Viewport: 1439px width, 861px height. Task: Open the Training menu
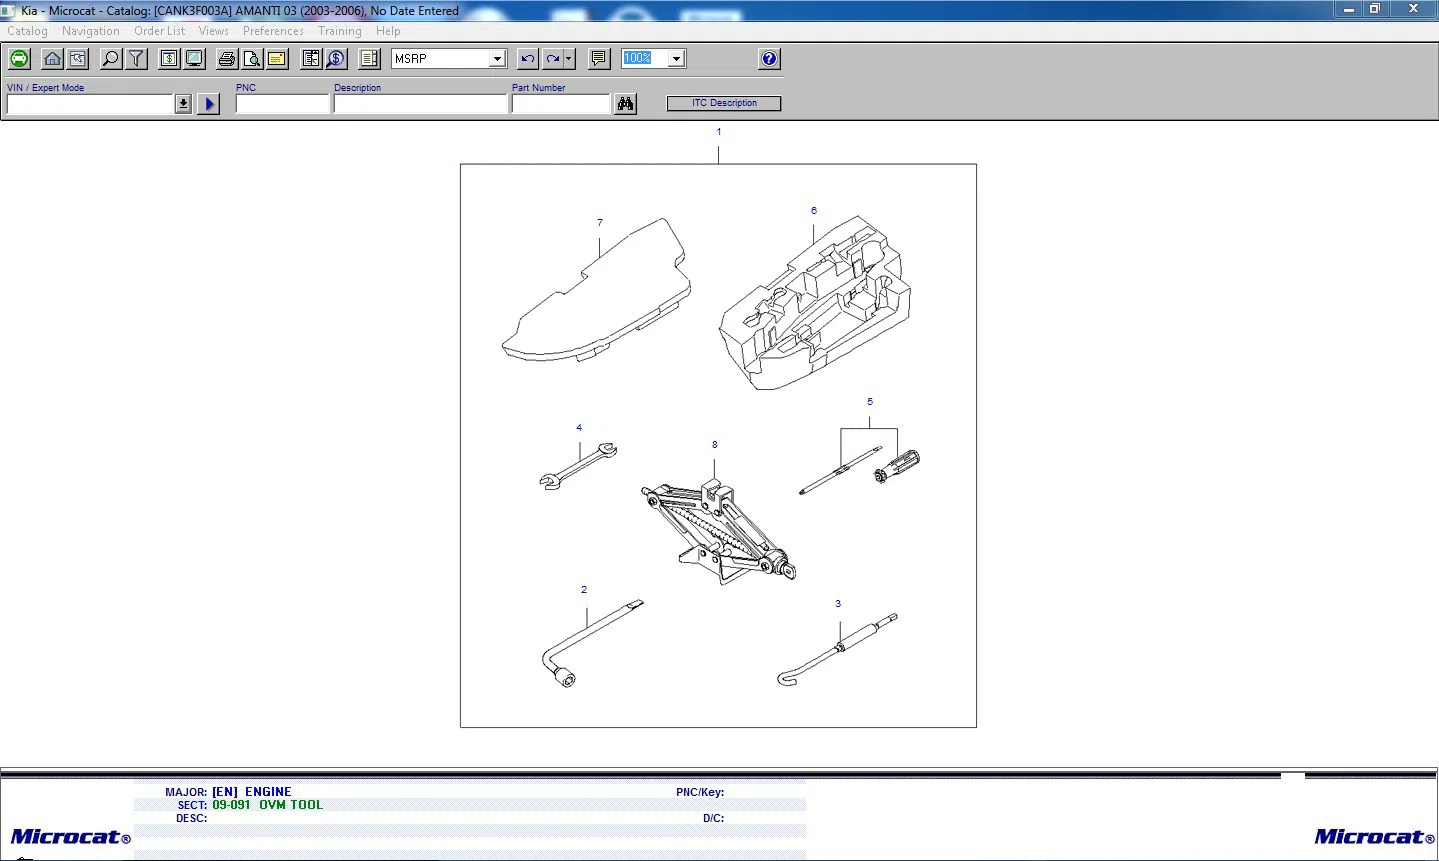pos(340,31)
